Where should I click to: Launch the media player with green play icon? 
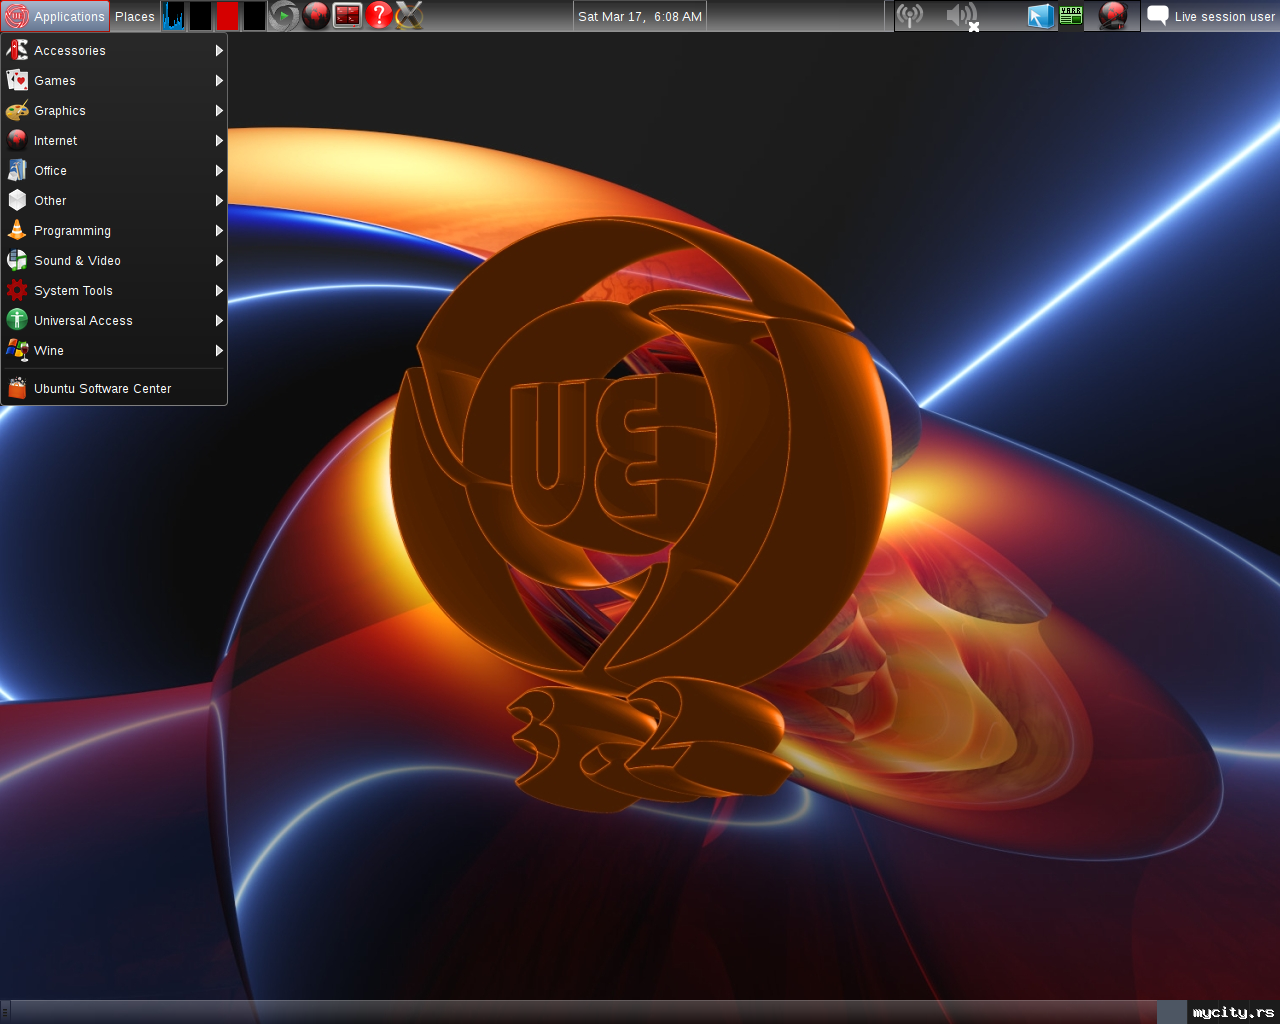point(284,16)
